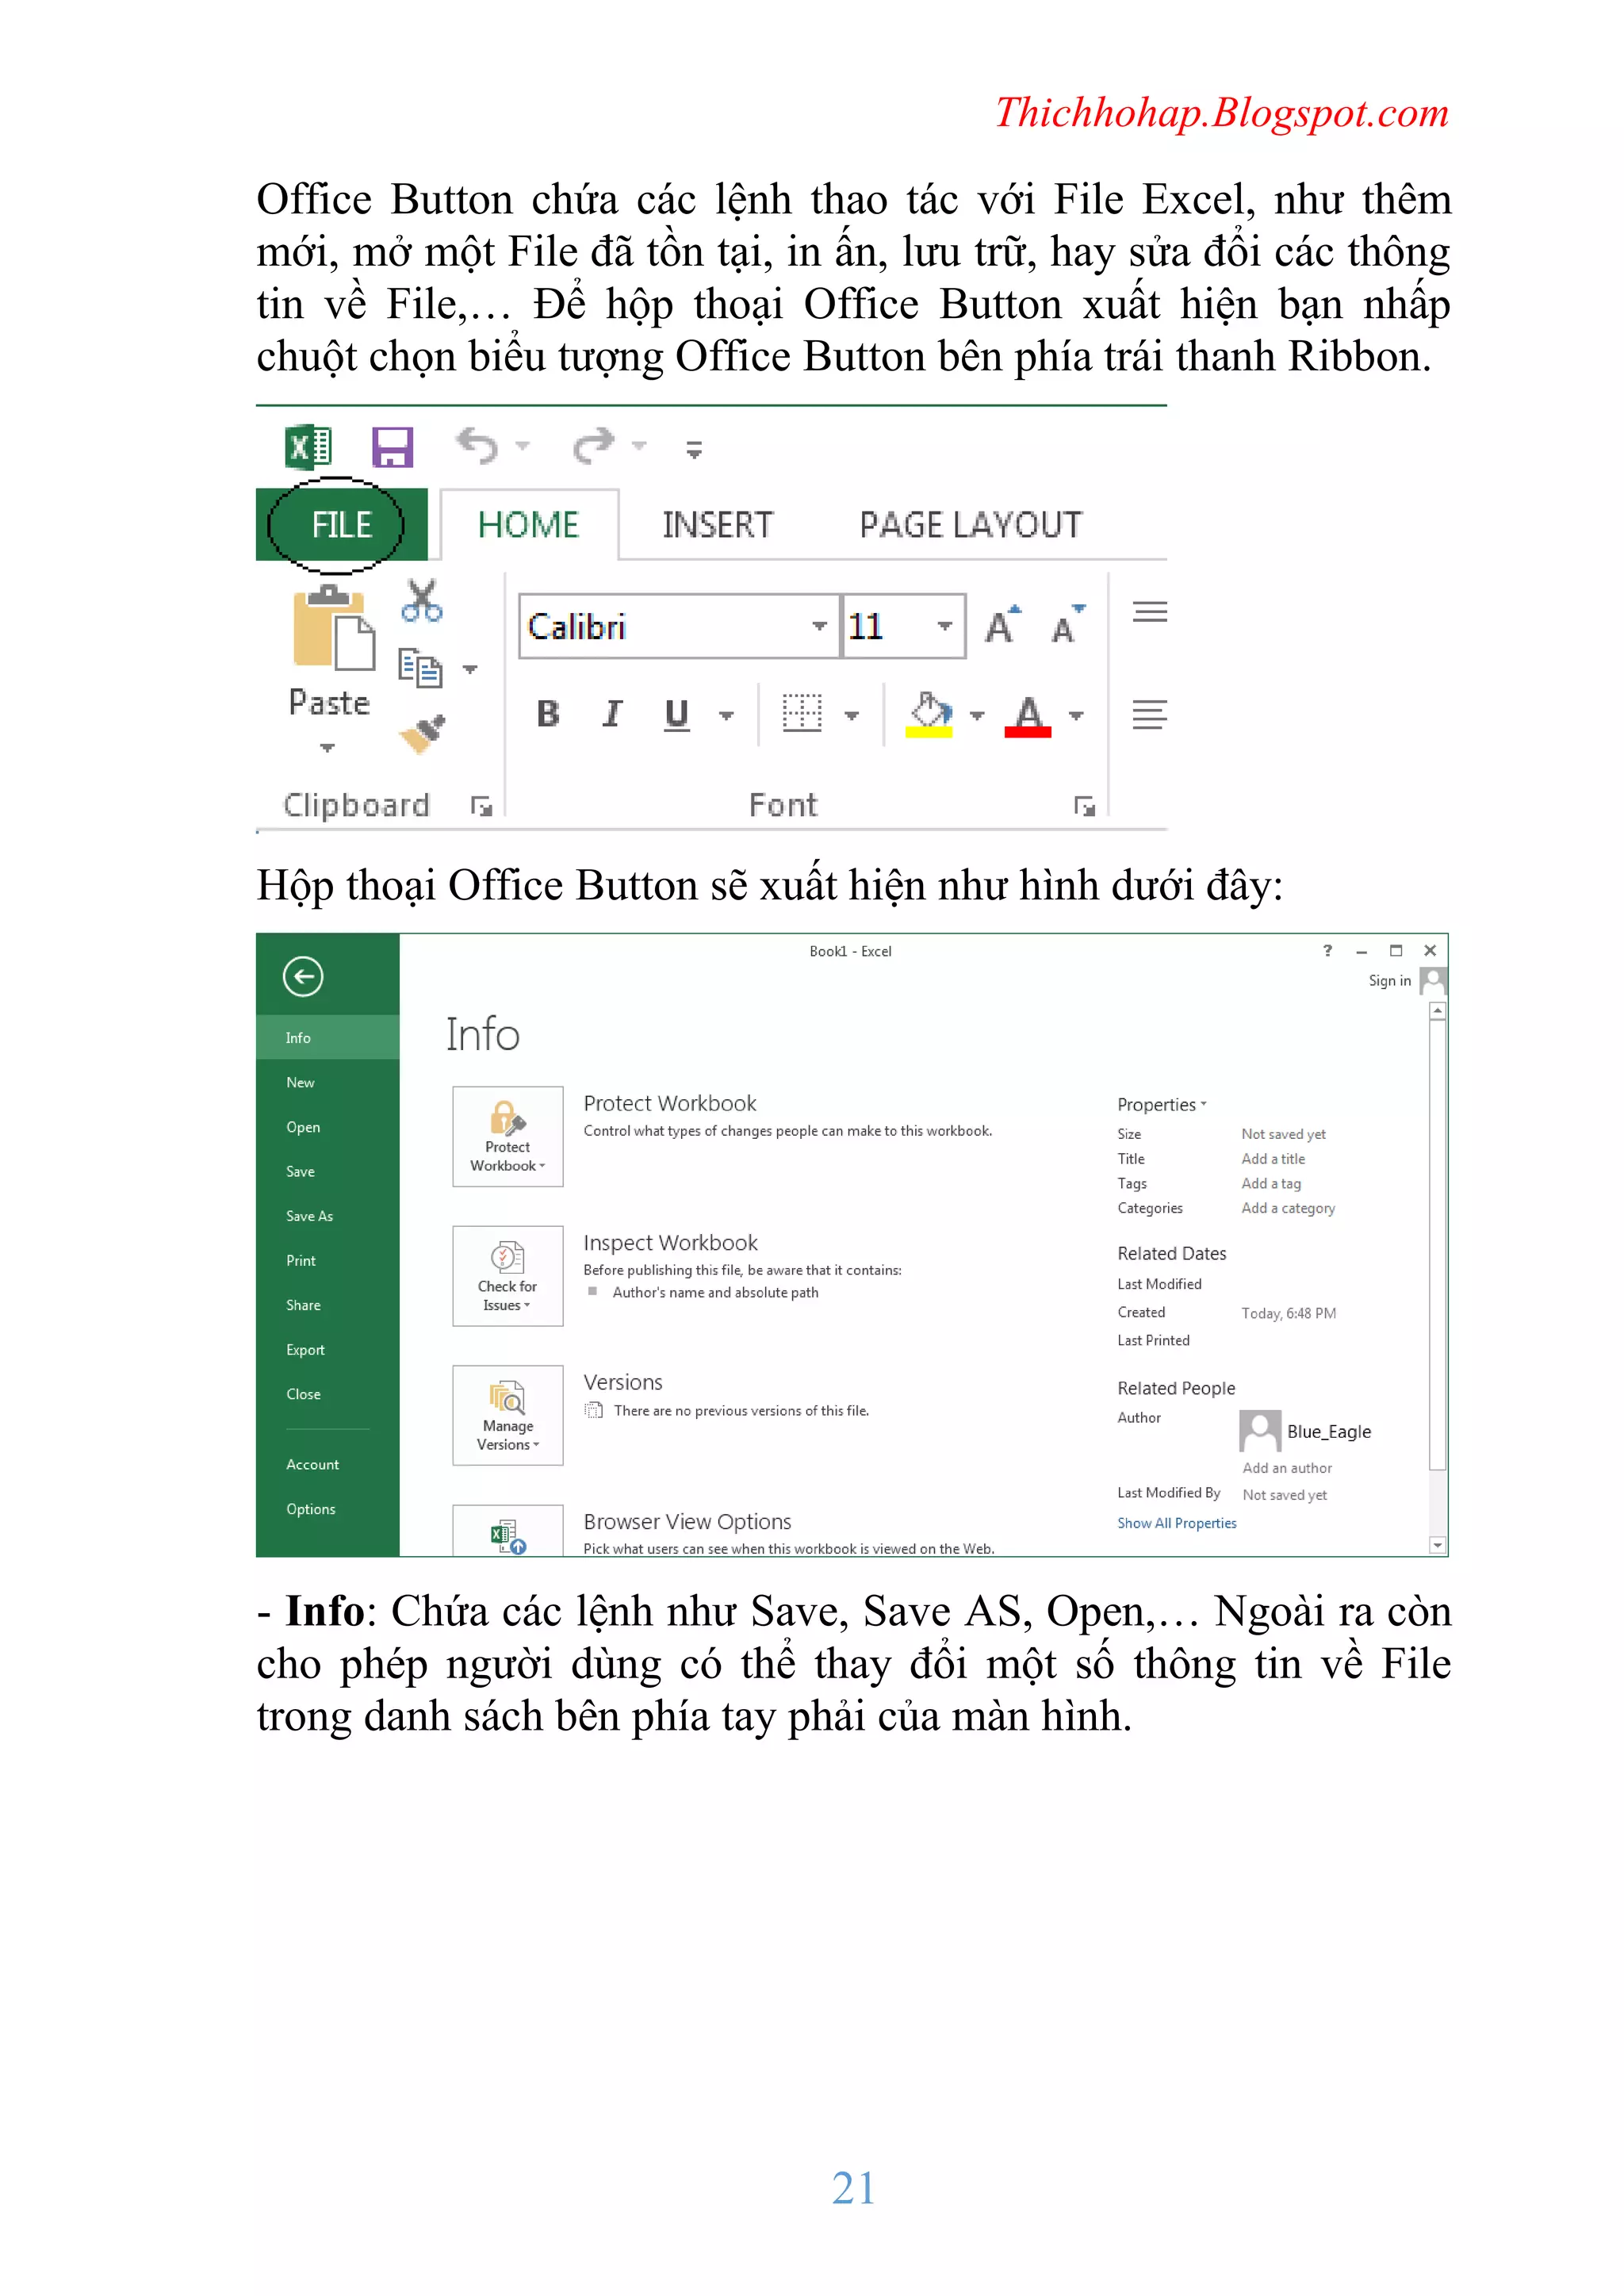This screenshot has height=2296, width=1624.
Task: Toggle Underline formatting
Action: coord(677,714)
